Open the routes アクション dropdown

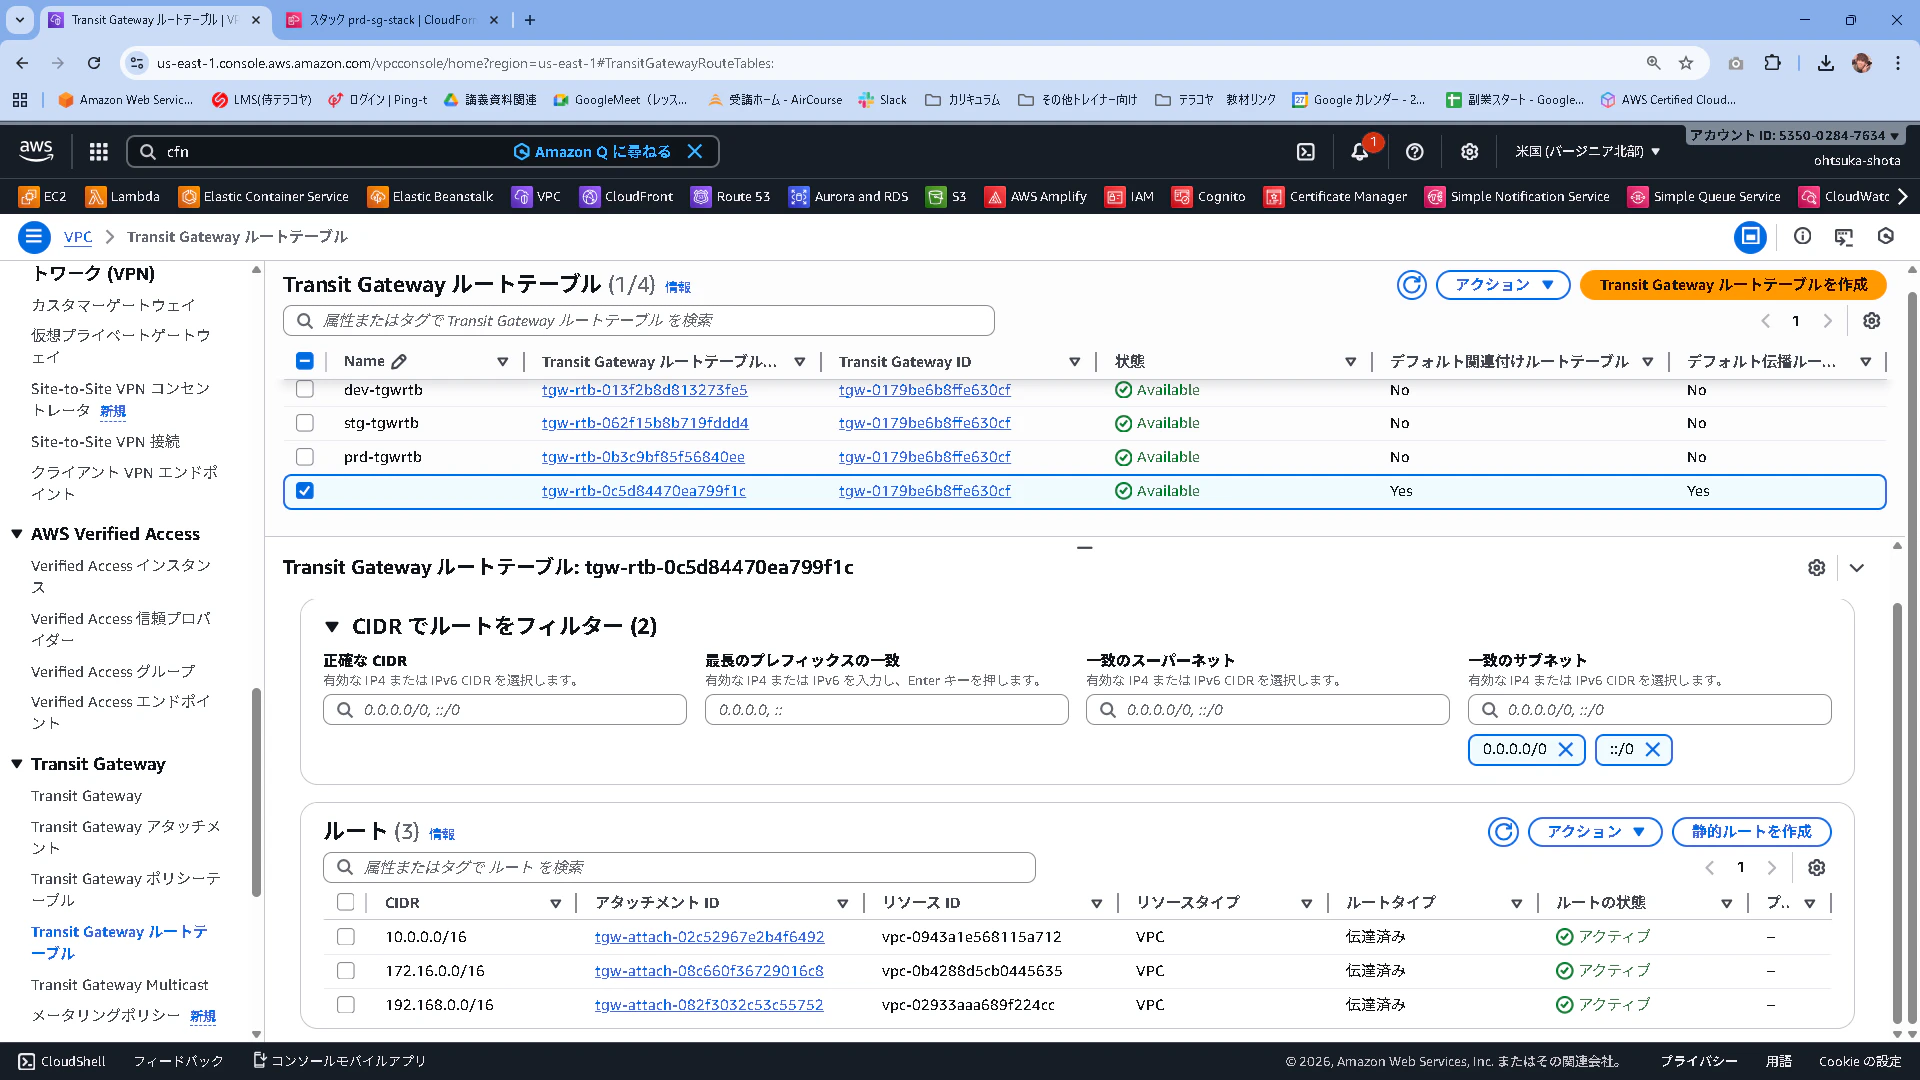[1595, 832]
